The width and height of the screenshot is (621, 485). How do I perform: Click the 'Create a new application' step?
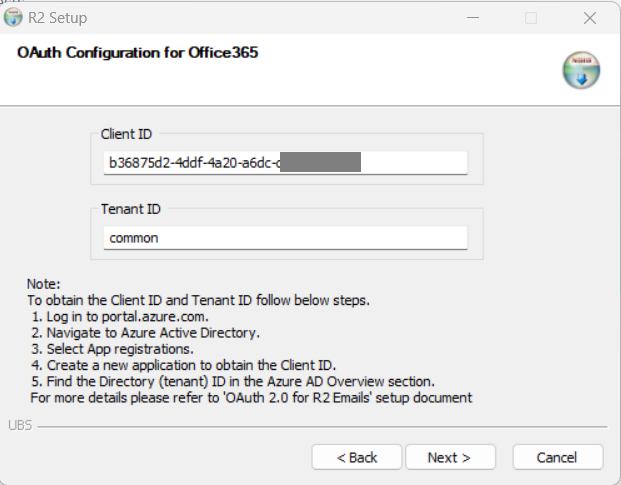[183, 365]
